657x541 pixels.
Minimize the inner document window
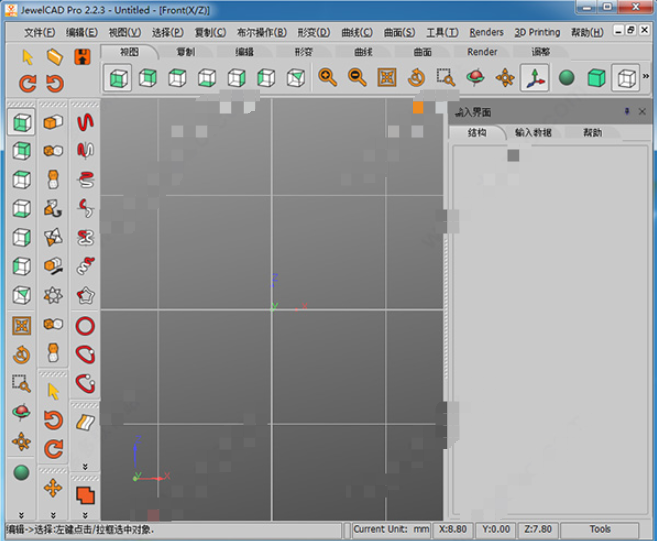click(x=618, y=30)
